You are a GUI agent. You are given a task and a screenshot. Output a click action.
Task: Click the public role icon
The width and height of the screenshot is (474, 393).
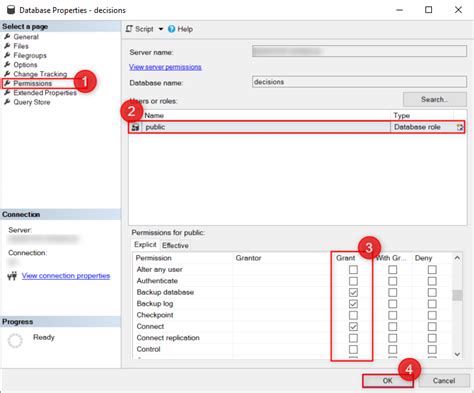[135, 127]
